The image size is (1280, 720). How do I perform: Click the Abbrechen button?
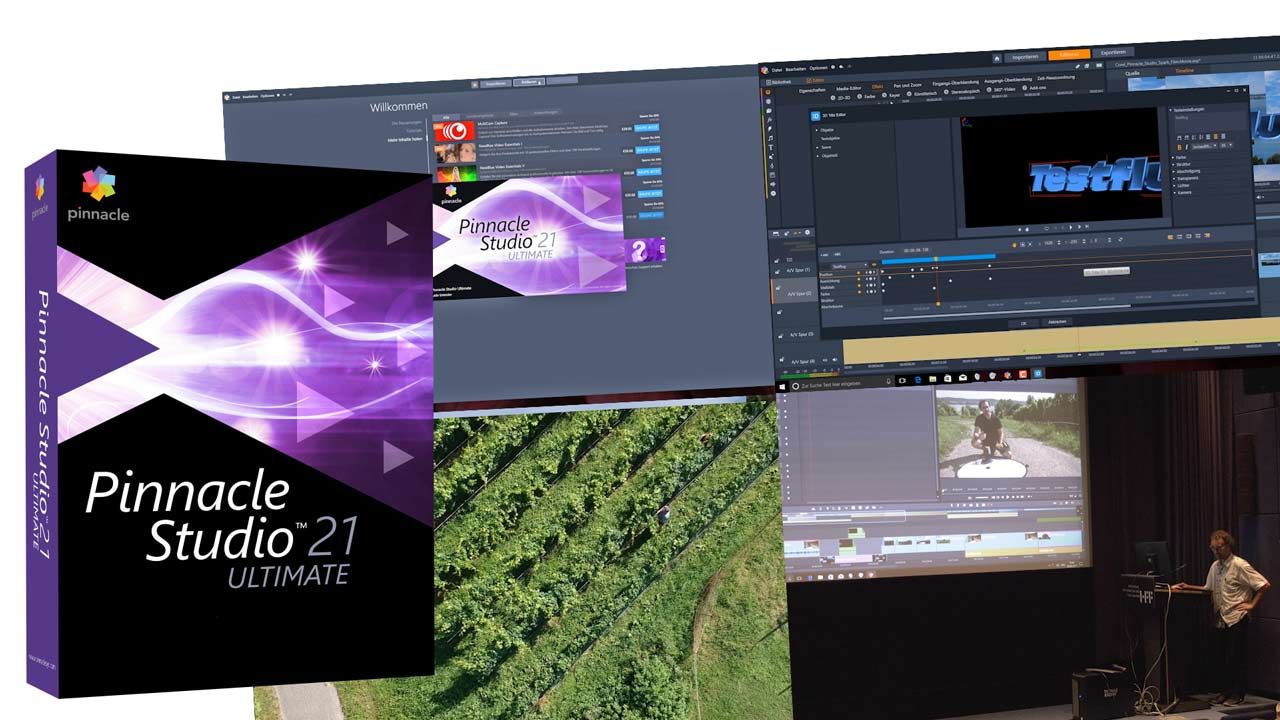1055,322
